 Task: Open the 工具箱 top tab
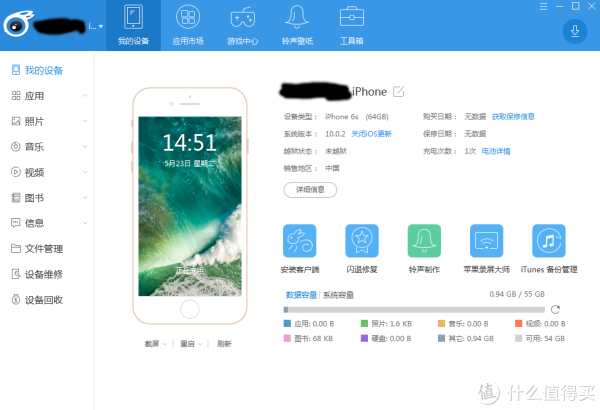pos(352,25)
